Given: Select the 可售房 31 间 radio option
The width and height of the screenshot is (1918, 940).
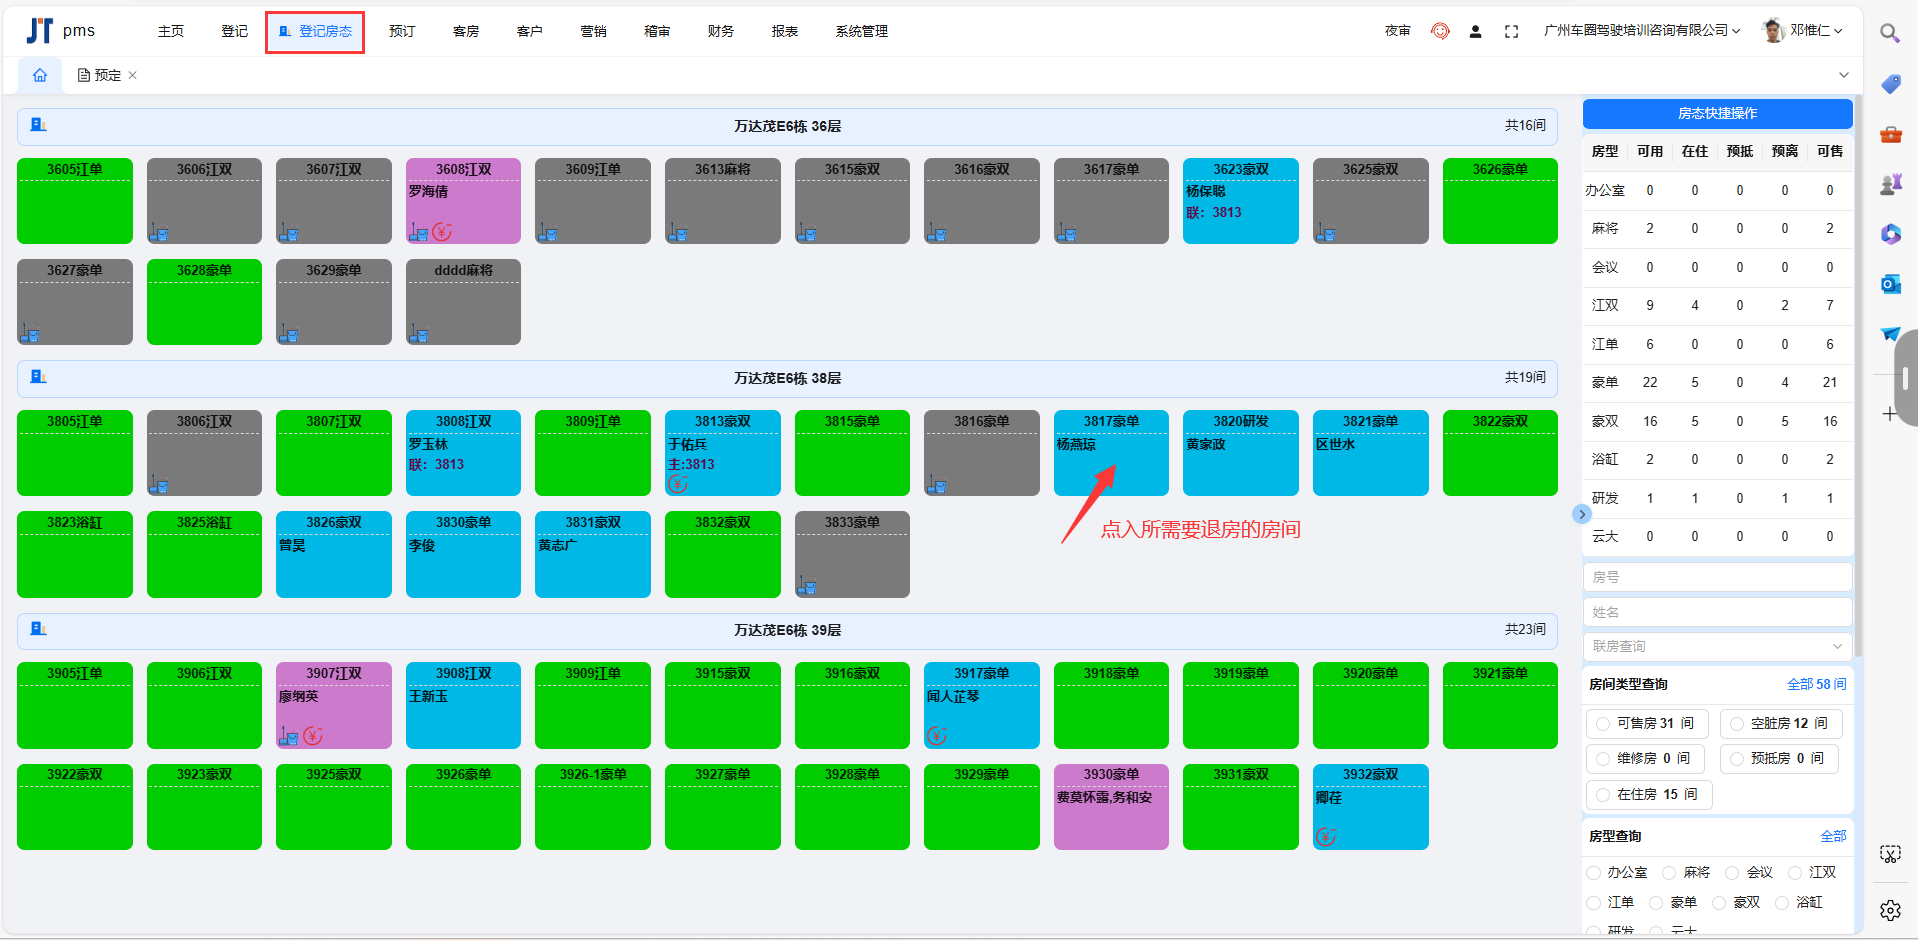Looking at the screenshot, I should point(1603,723).
